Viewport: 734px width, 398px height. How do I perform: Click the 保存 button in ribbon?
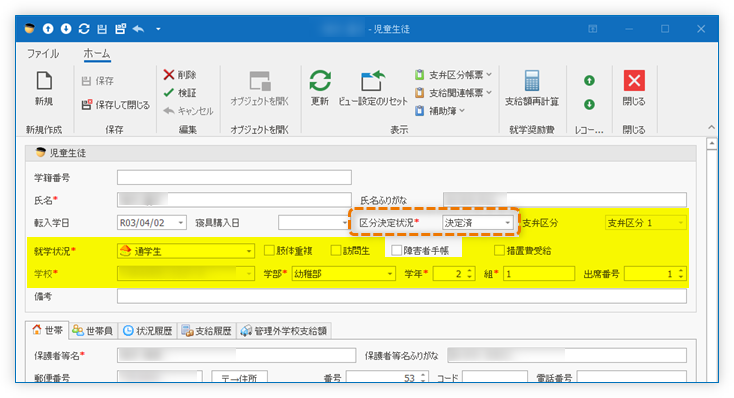click(x=98, y=81)
